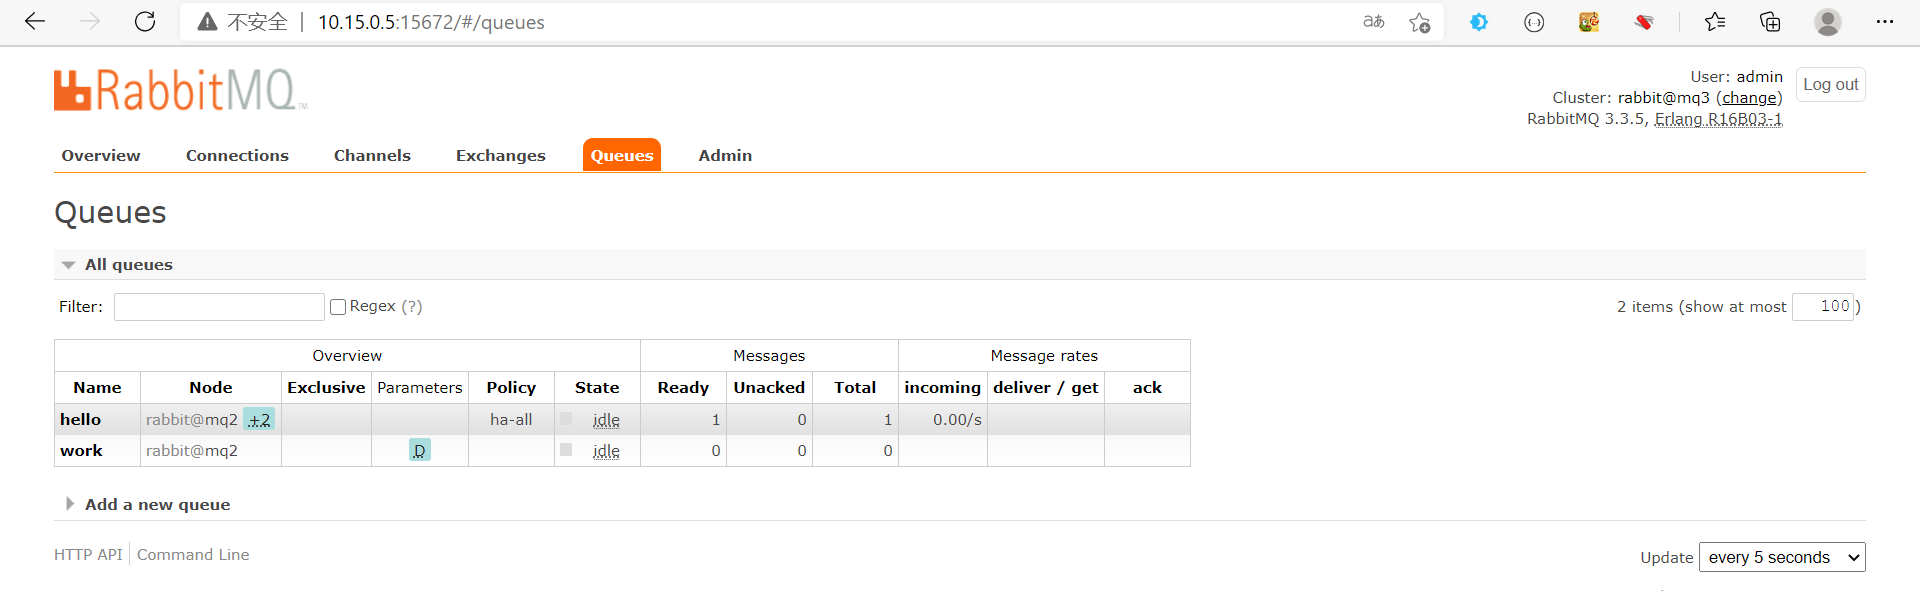
Task: Click the +2 mirror nodes badge
Action: pos(259,420)
